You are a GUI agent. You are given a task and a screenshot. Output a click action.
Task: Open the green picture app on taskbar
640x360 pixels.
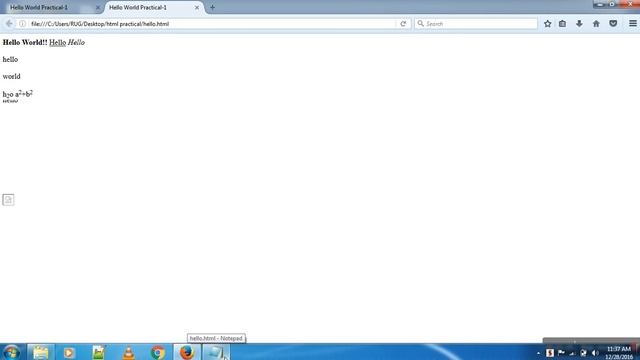click(x=98, y=352)
